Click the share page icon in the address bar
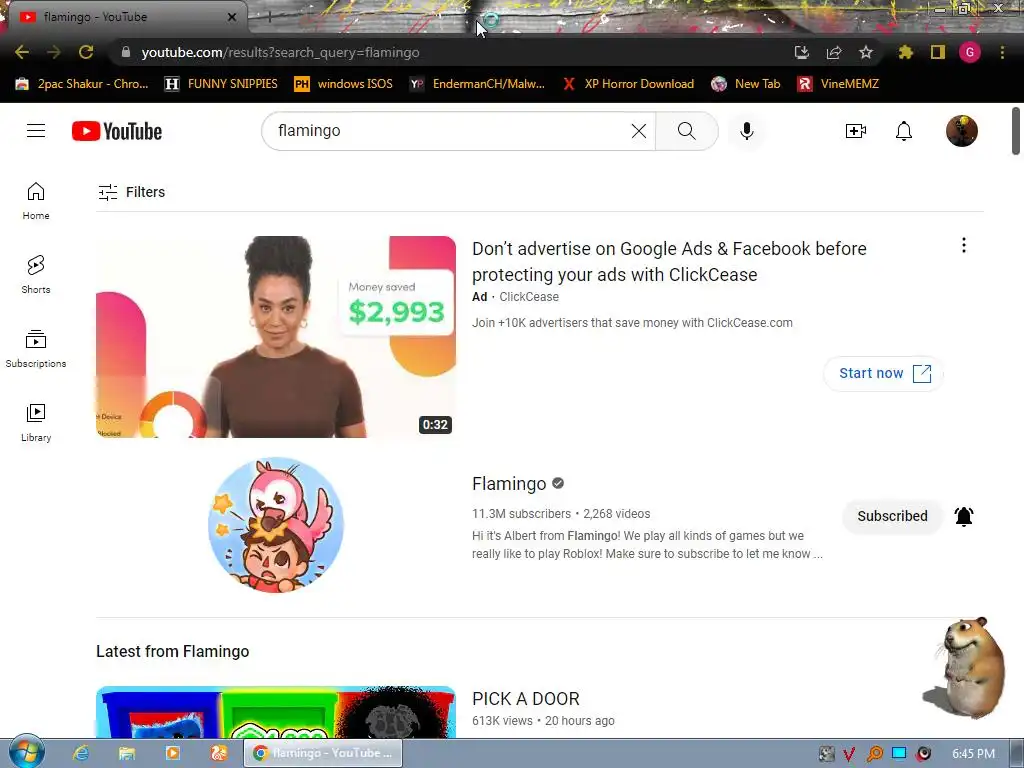This screenshot has height=768, width=1024. [833, 52]
